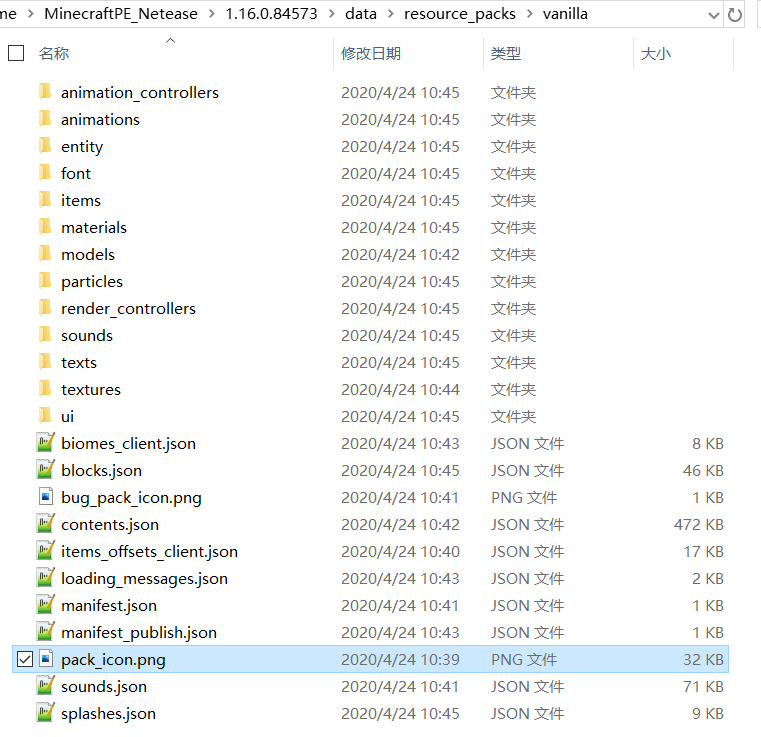The width and height of the screenshot is (761, 737).
Task: Click the animation_controllers folder icon
Action: click(45, 92)
